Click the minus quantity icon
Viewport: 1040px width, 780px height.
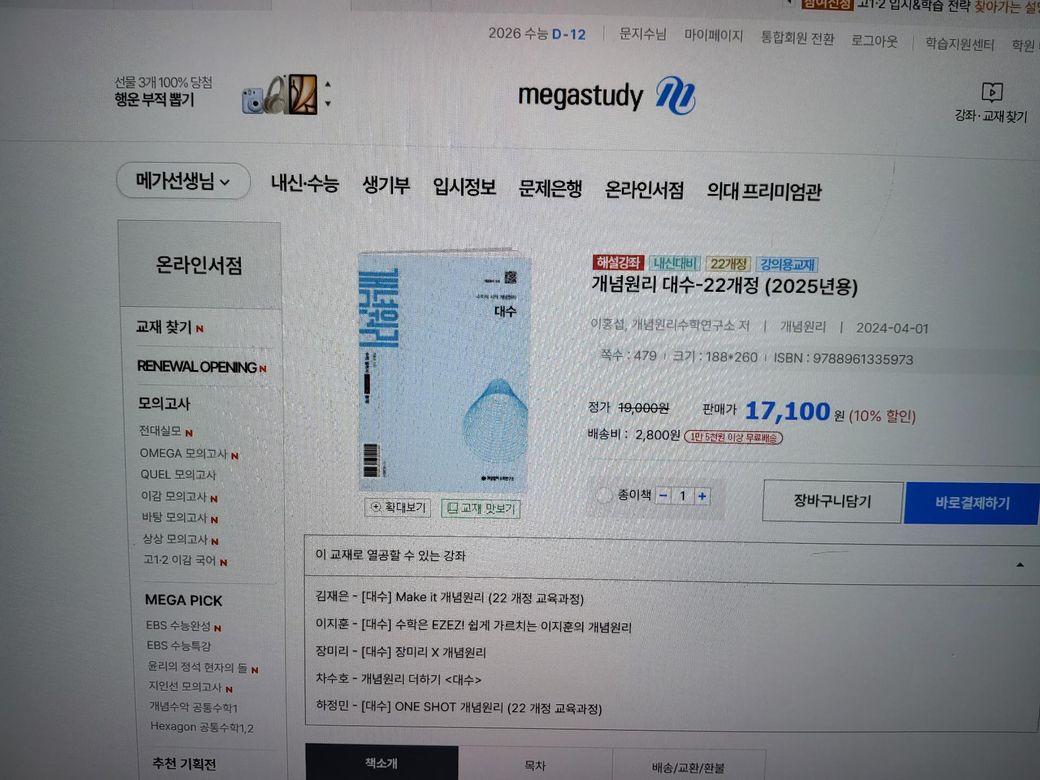[664, 495]
